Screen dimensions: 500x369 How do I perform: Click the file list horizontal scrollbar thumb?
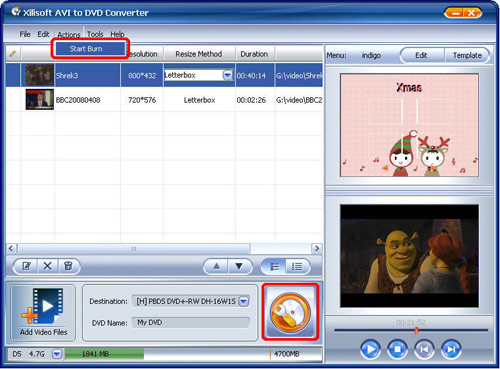tap(134, 248)
